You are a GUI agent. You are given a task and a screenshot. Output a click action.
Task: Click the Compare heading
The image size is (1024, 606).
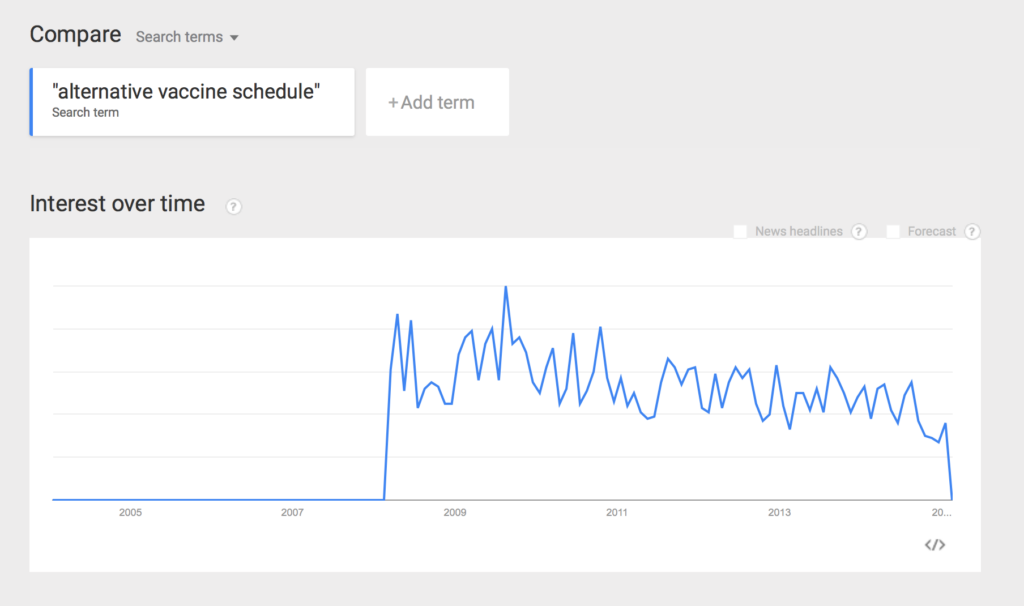coord(75,34)
